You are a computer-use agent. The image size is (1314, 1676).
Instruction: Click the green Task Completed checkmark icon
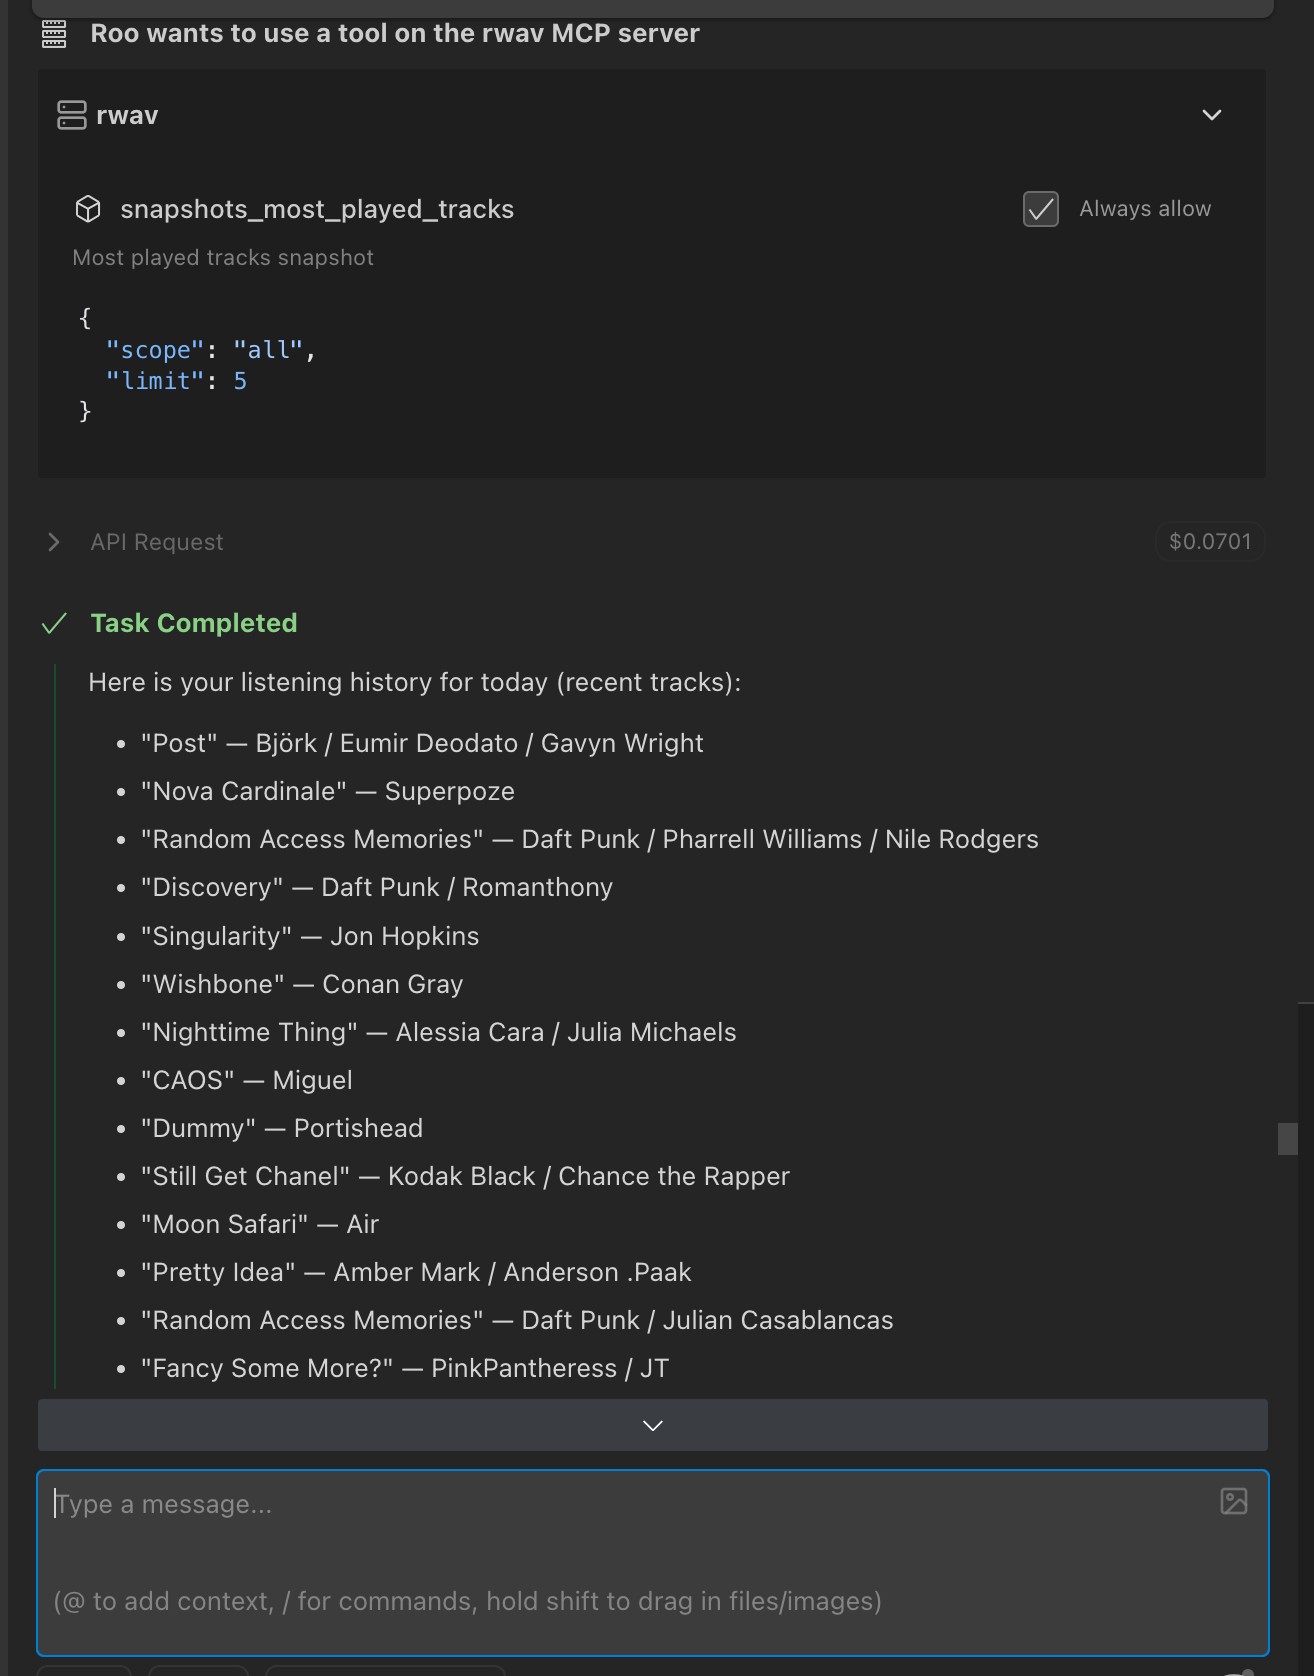[x=54, y=624]
